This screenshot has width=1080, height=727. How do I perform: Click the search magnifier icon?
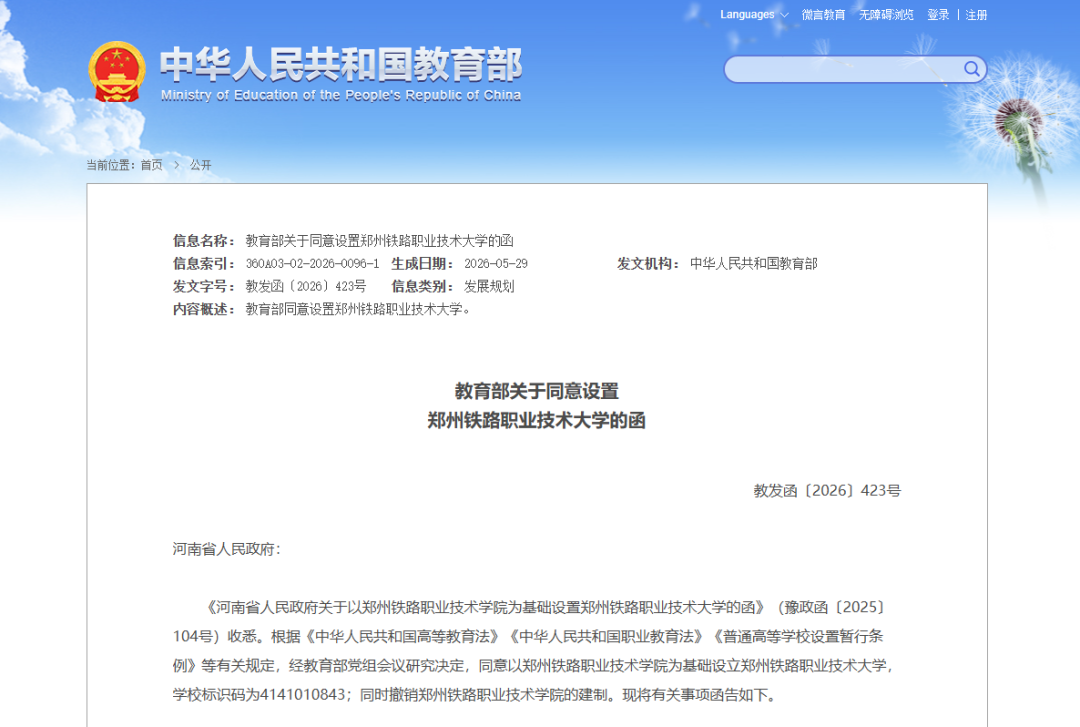pyautogui.click(x=971, y=69)
